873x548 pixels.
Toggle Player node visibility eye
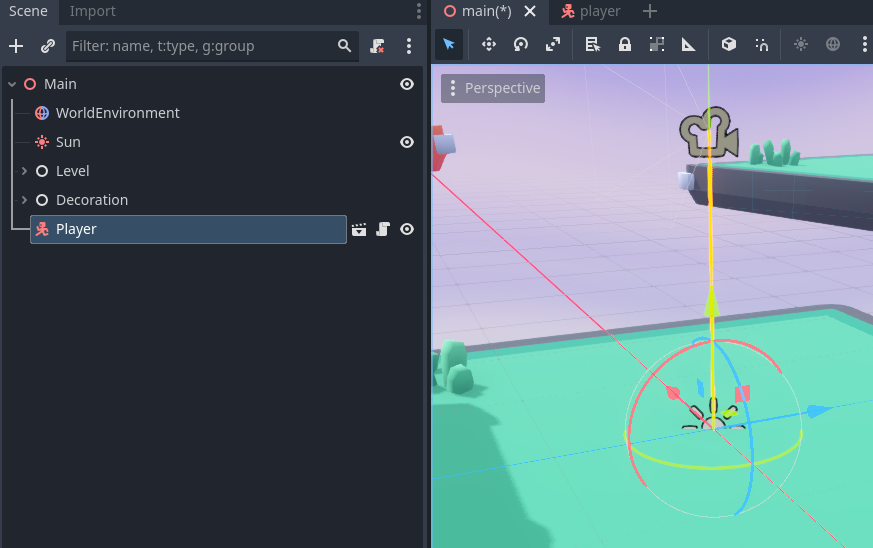(407, 230)
